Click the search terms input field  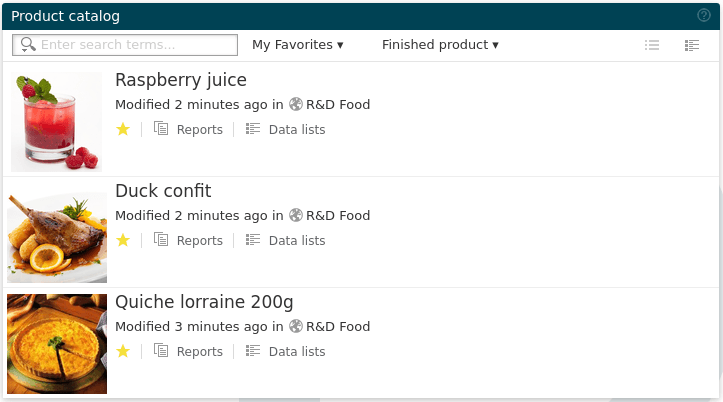[x=136, y=45]
